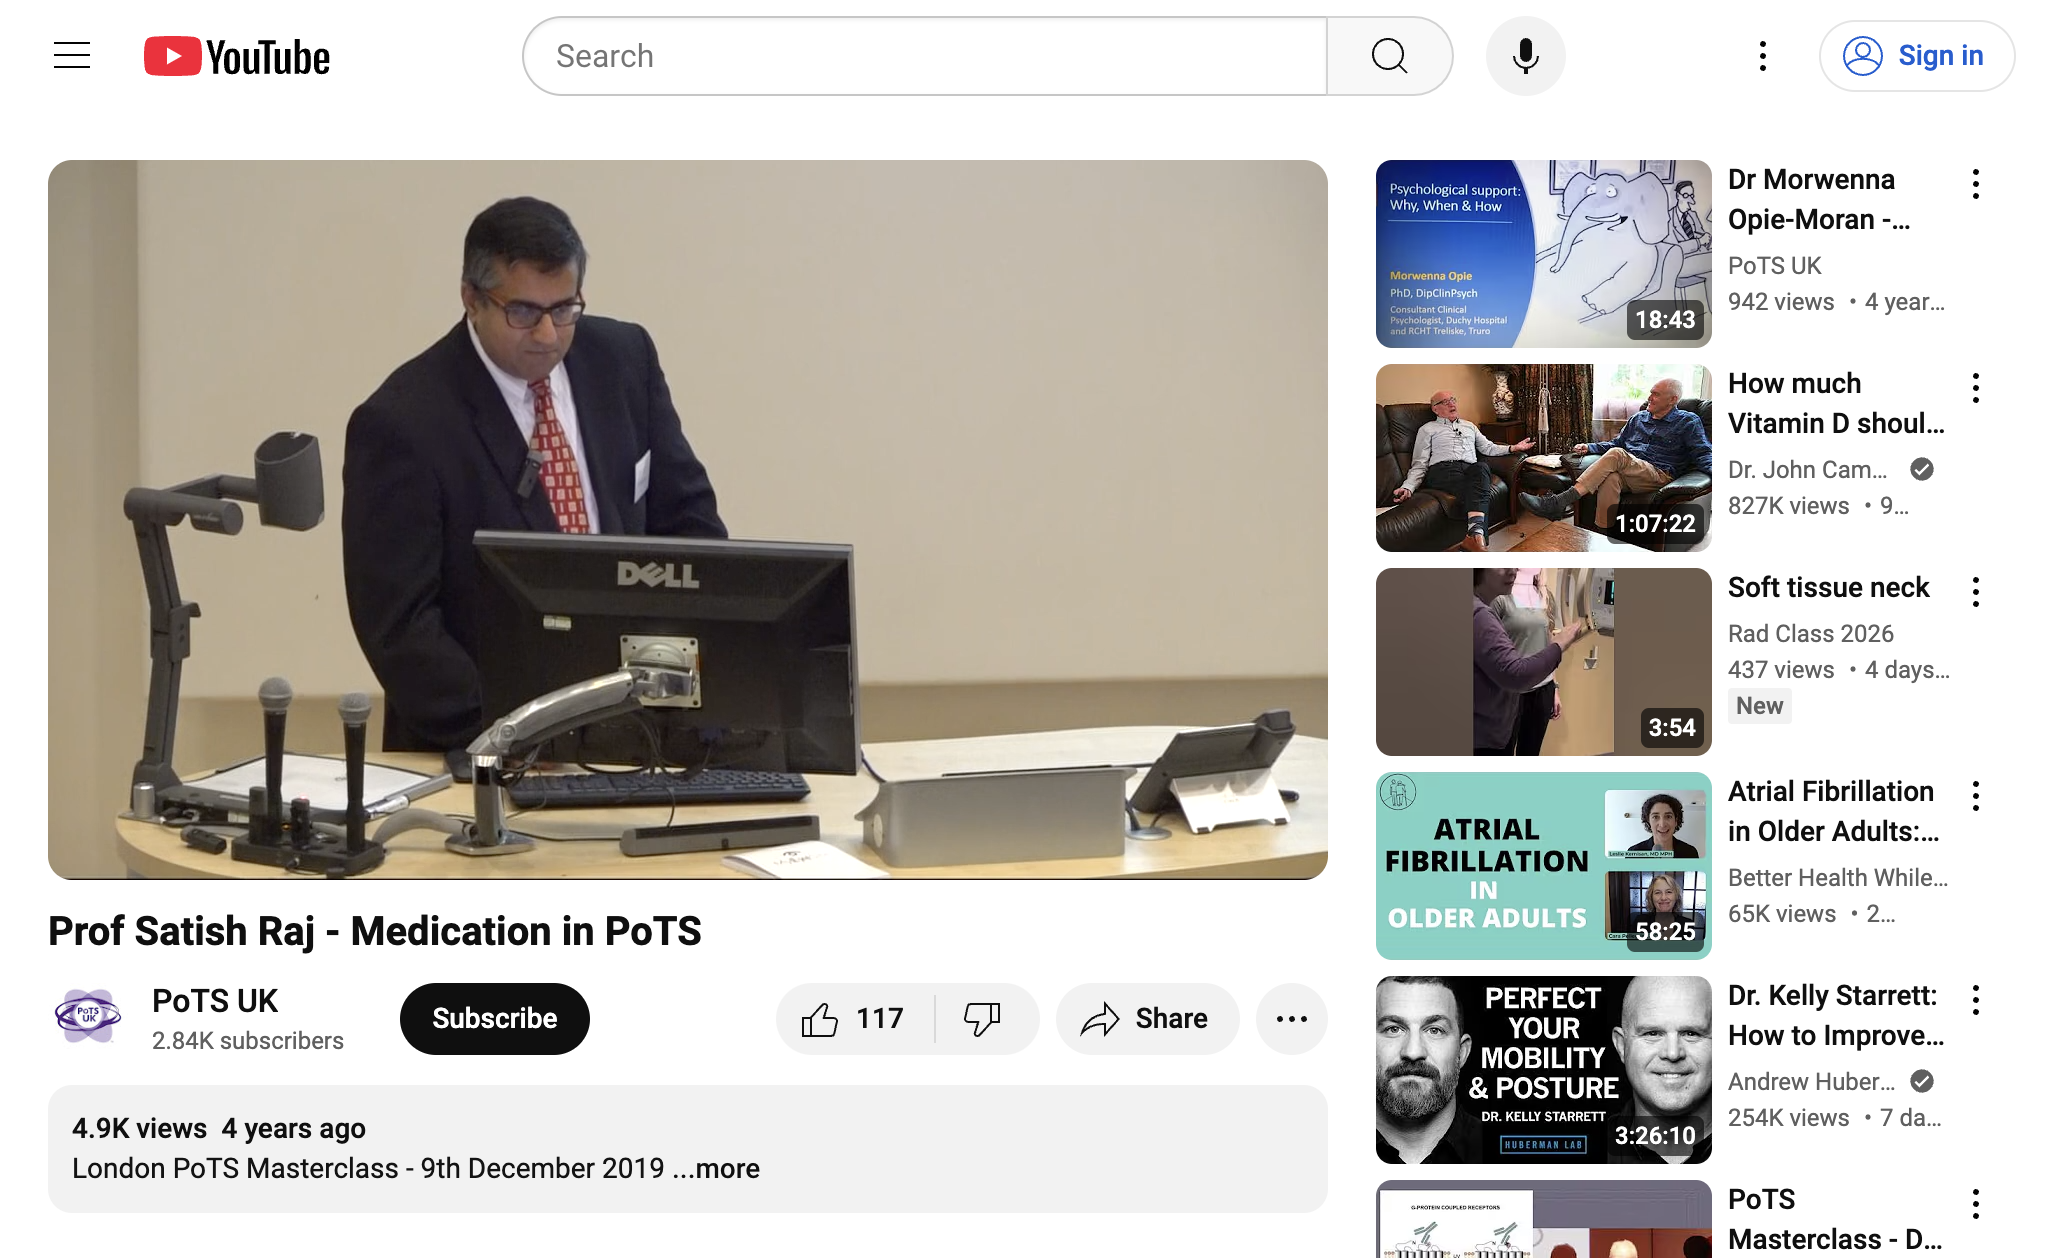
Task: Open options menu for Vitamin D video
Action: (1976, 388)
